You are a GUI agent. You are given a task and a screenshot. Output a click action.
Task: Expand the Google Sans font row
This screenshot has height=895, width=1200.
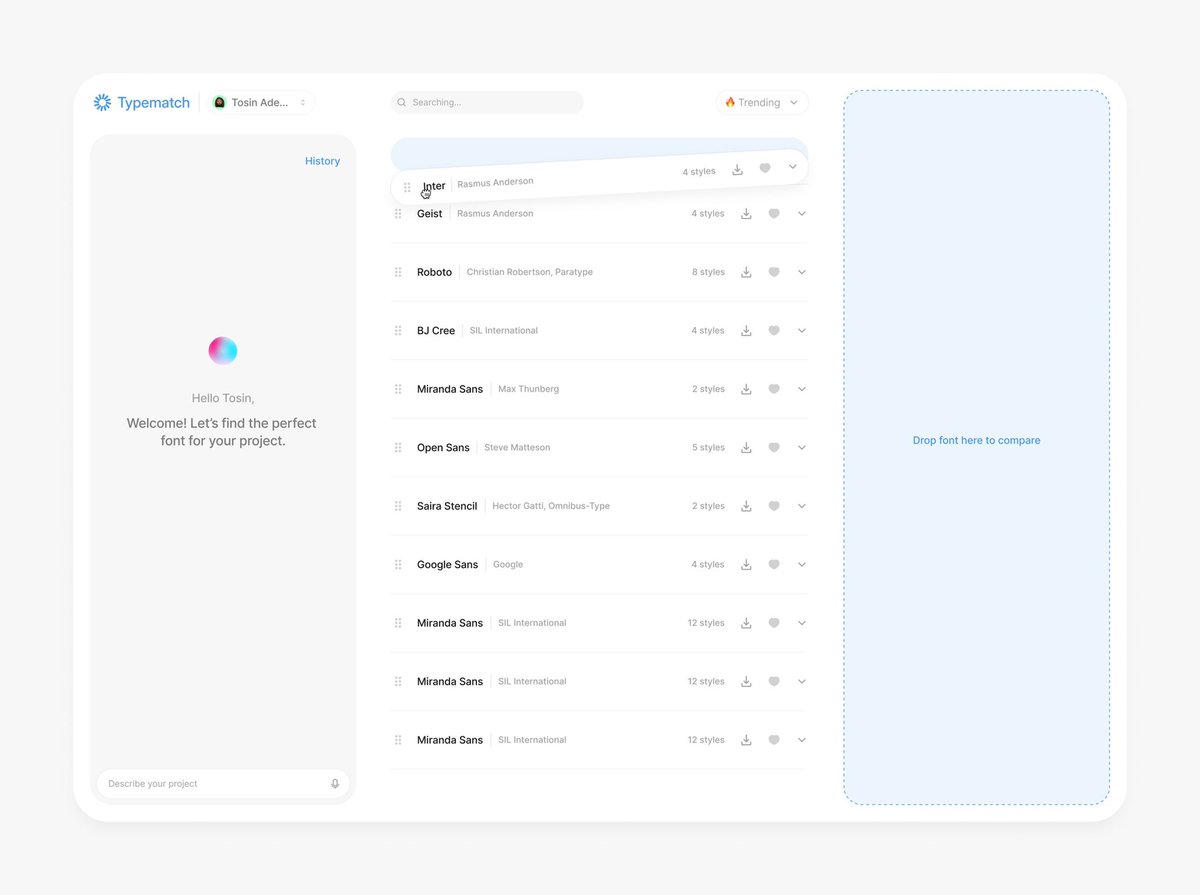[x=802, y=565]
